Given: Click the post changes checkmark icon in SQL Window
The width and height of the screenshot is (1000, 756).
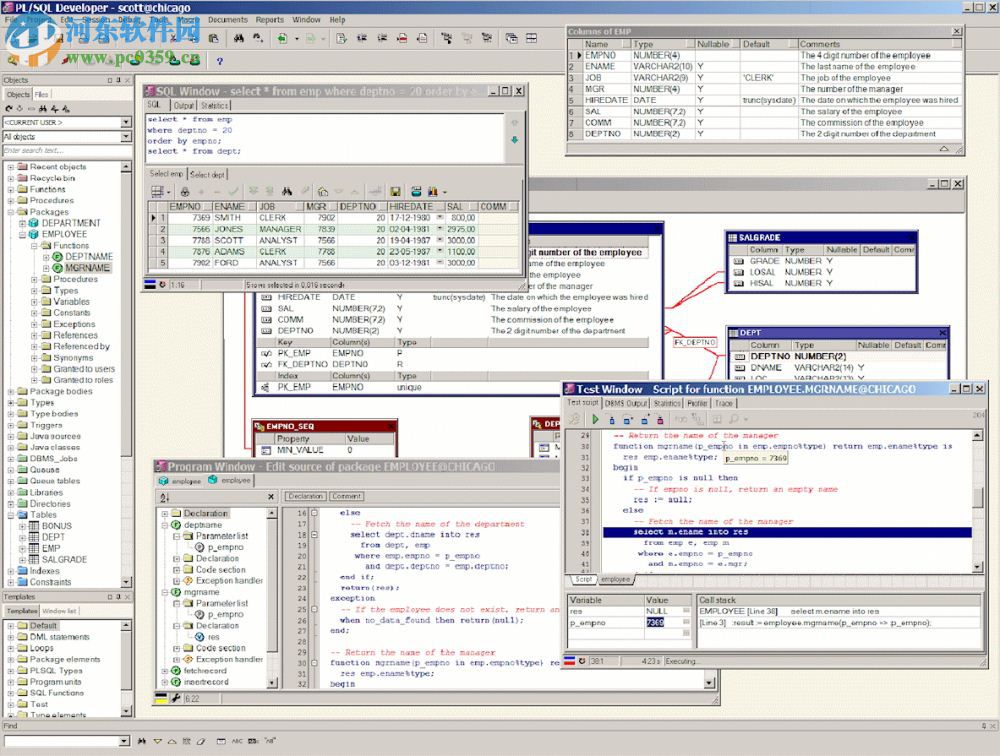Looking at the screenshot, I should tap(233, 190).
